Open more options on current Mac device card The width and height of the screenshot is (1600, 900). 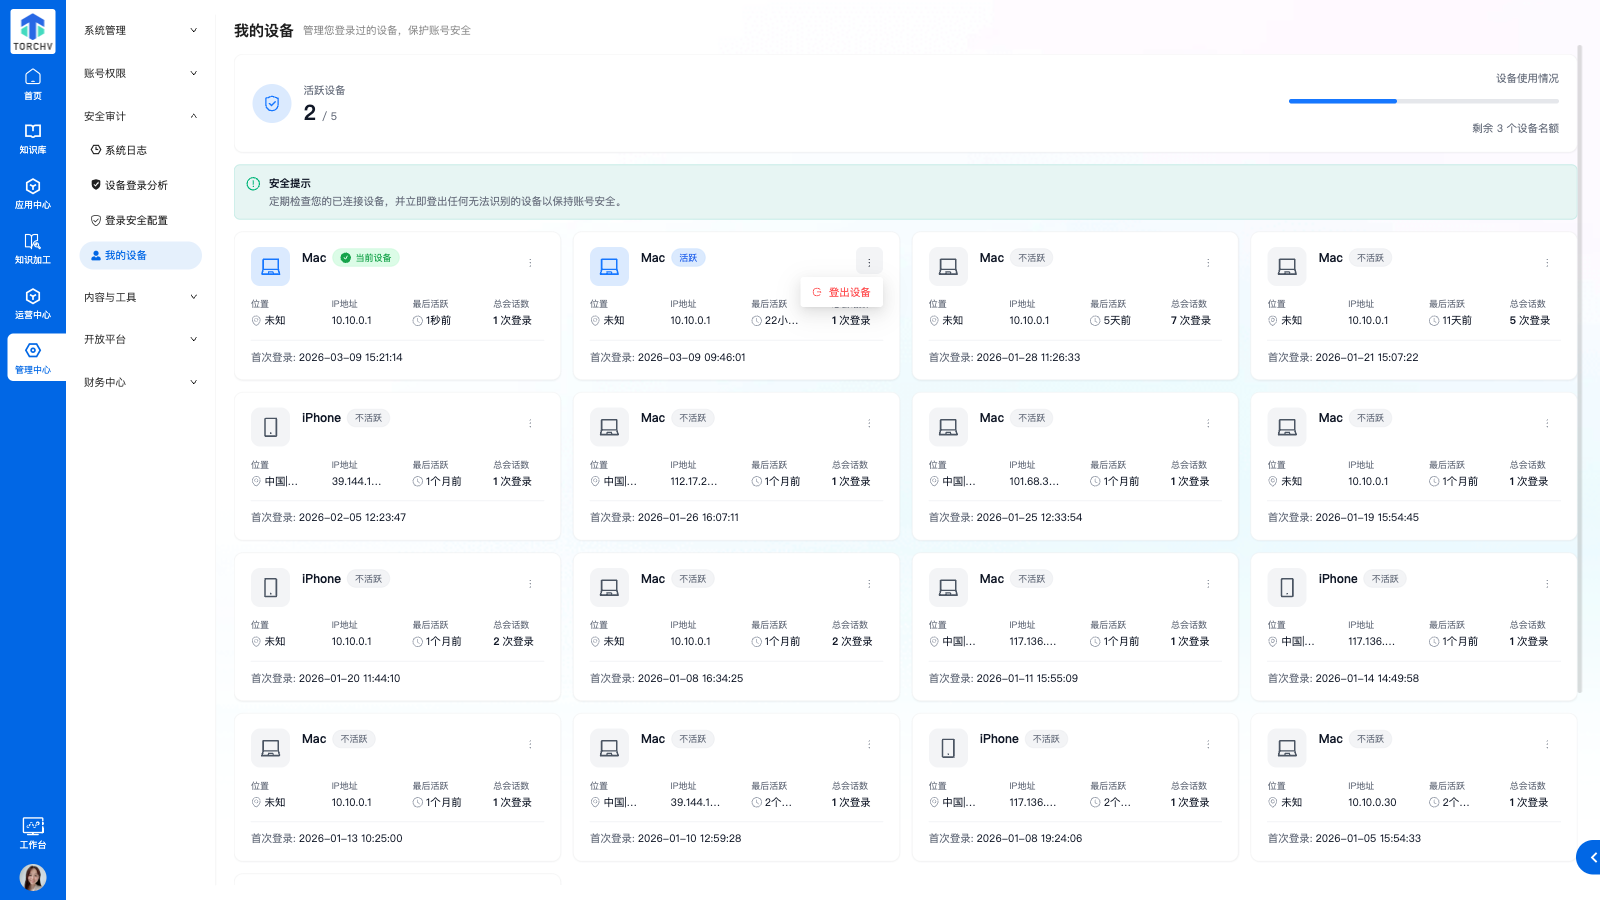pos(530,263)
